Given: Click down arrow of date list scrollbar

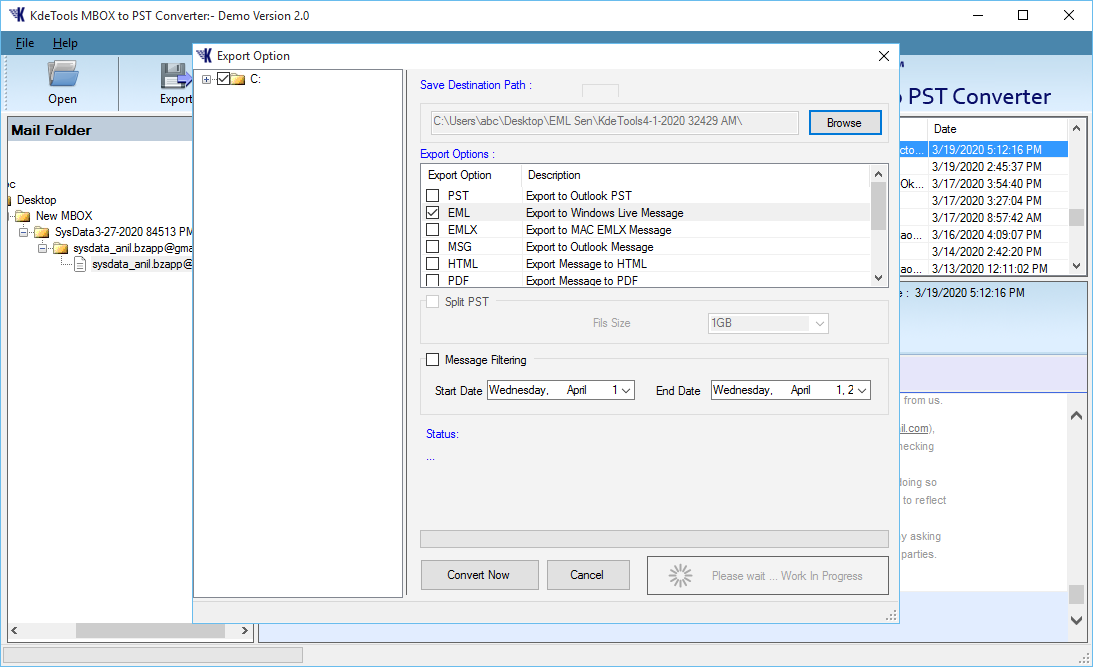Looking at the screenshot, I should [x=1076, y=266].
